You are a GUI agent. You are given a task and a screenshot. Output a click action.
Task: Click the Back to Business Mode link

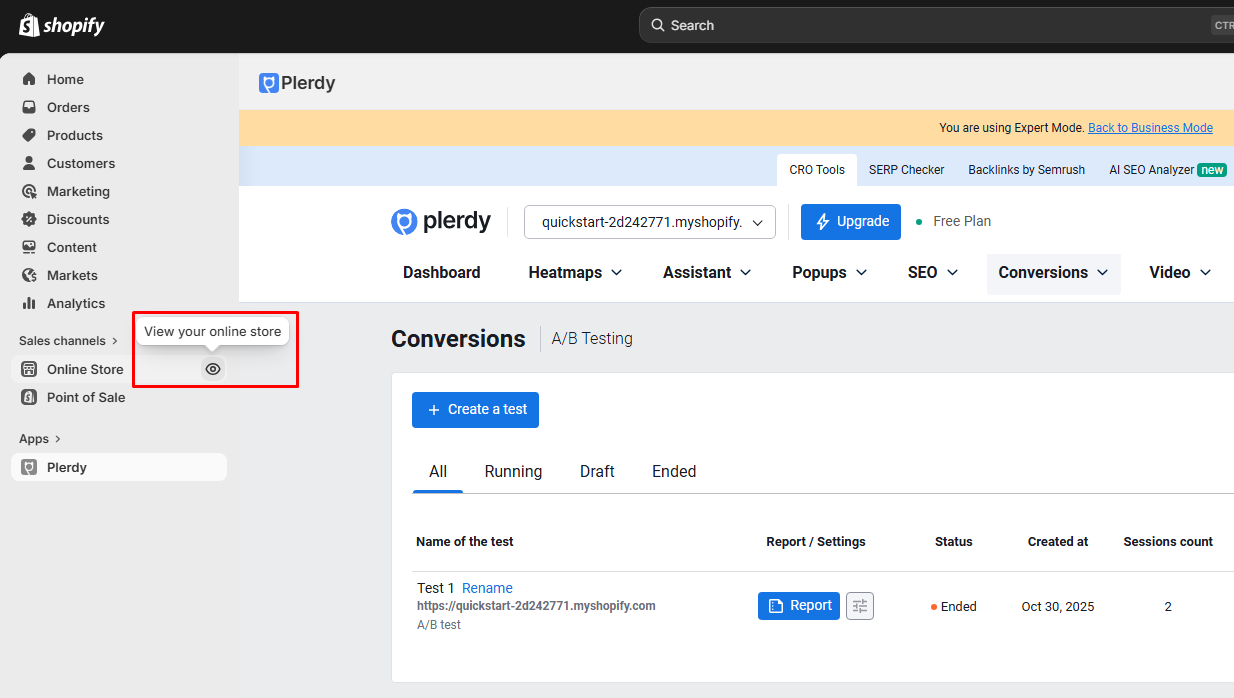click(1150, 128)
